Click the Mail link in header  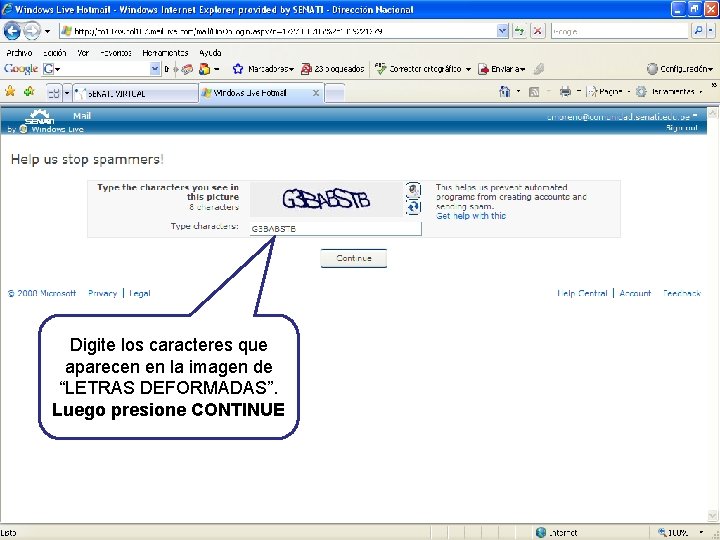[x=82, y=116]
